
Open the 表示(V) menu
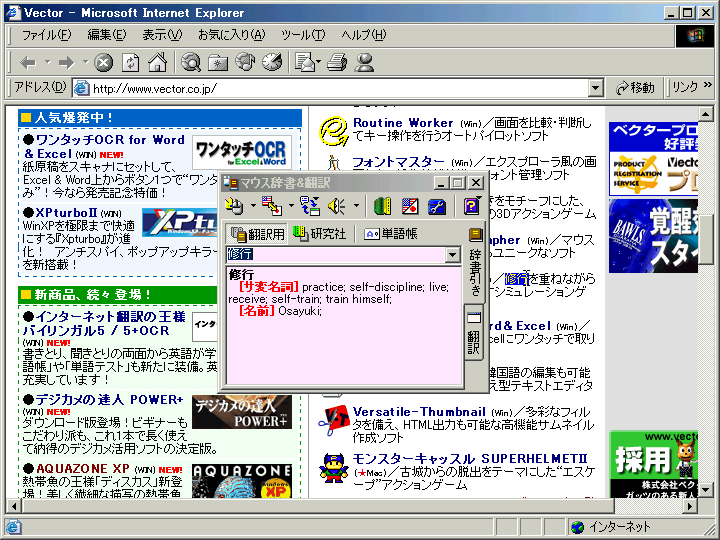pyautogui.click(x=162, y=35)
